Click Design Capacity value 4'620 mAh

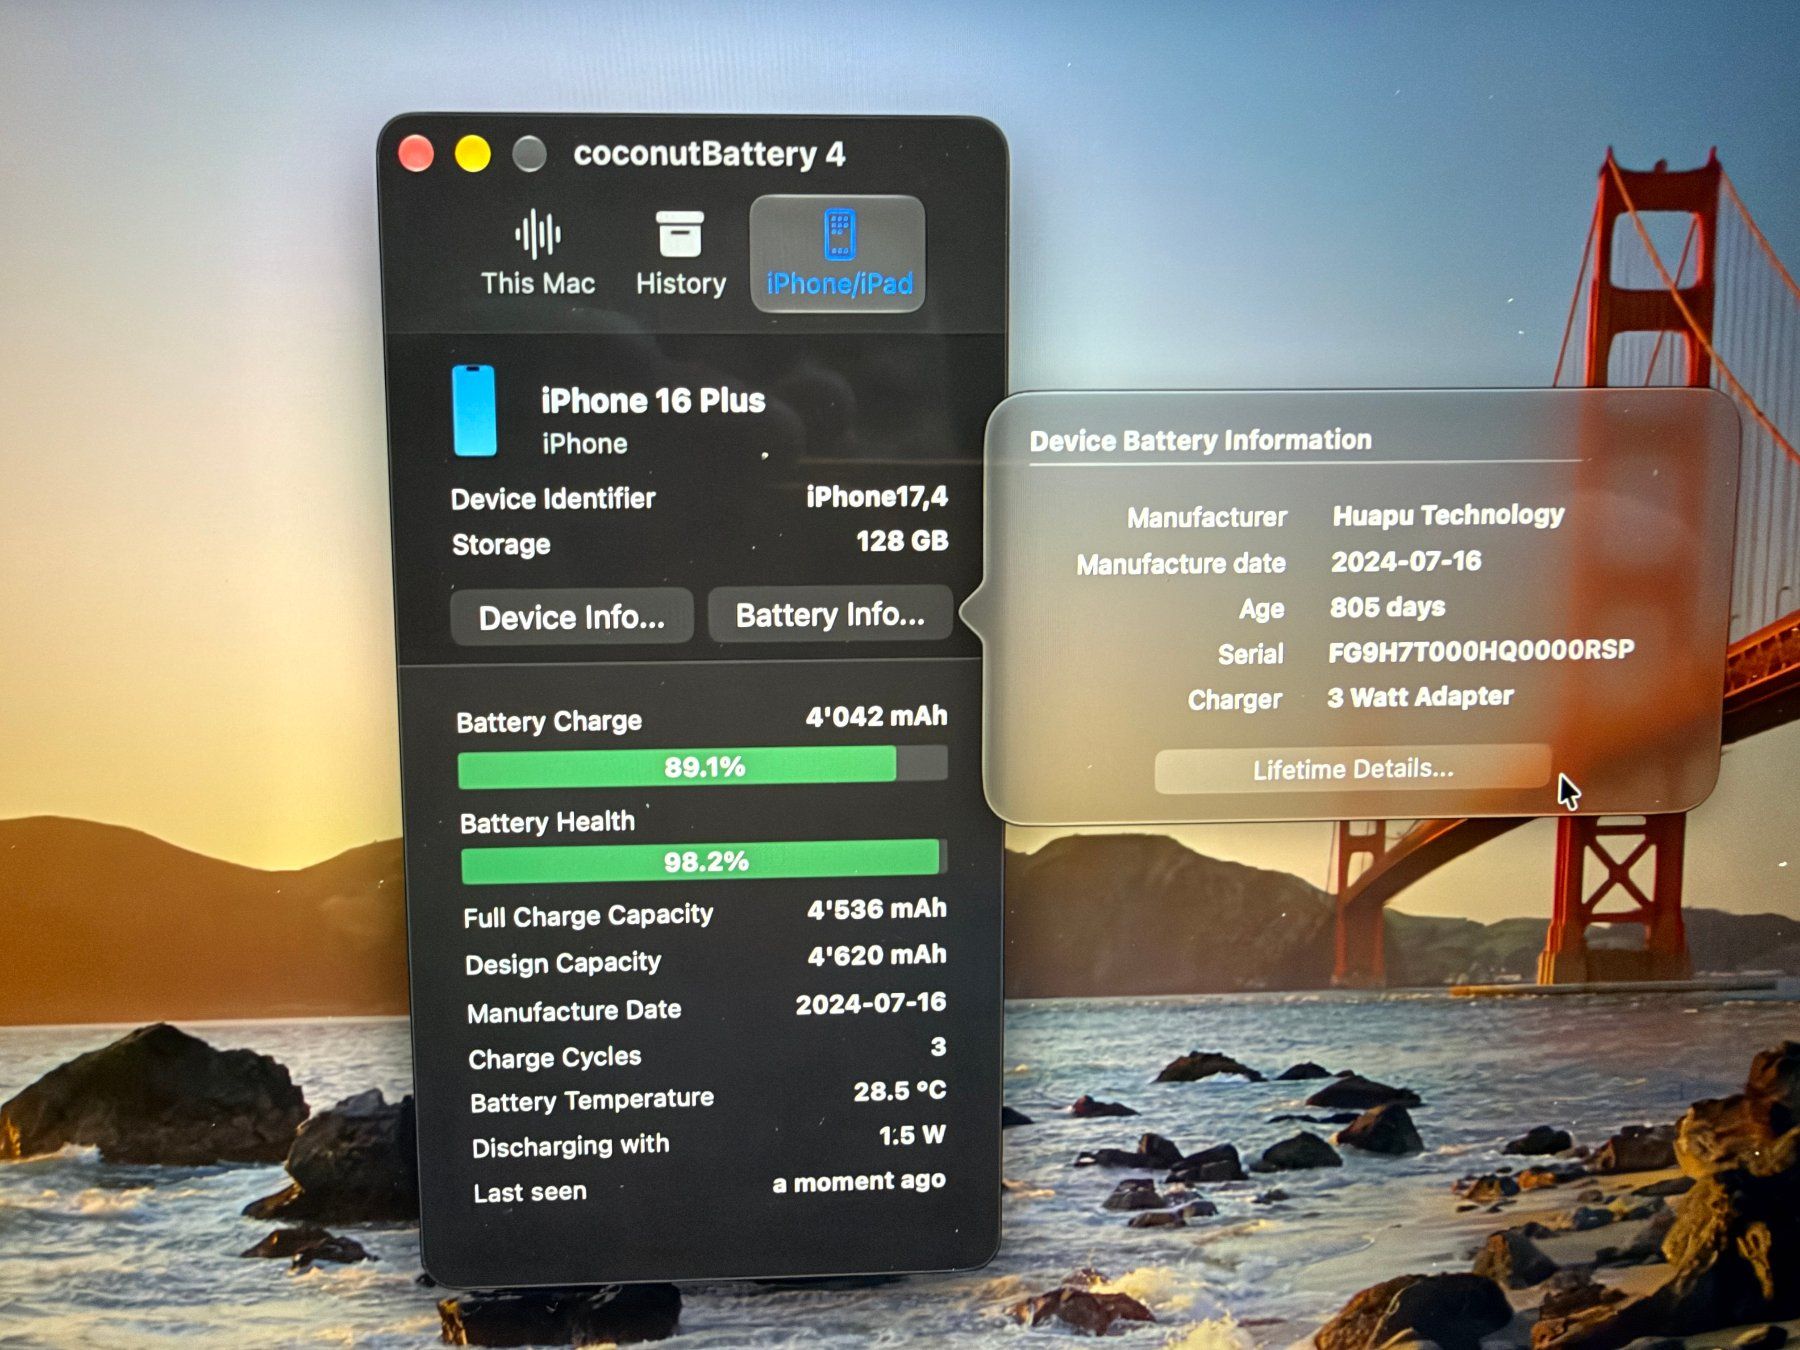tap(877, 955)
